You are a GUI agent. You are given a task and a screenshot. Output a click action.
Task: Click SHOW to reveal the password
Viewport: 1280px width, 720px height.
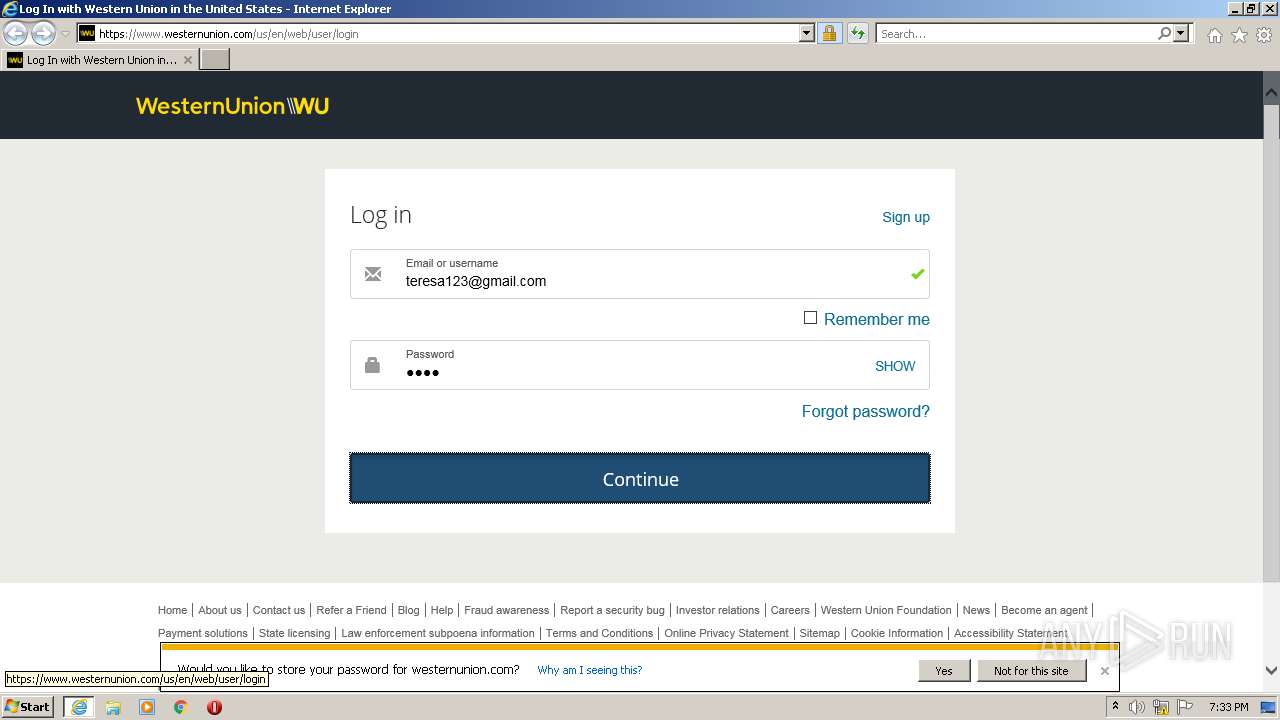(895, 366)
